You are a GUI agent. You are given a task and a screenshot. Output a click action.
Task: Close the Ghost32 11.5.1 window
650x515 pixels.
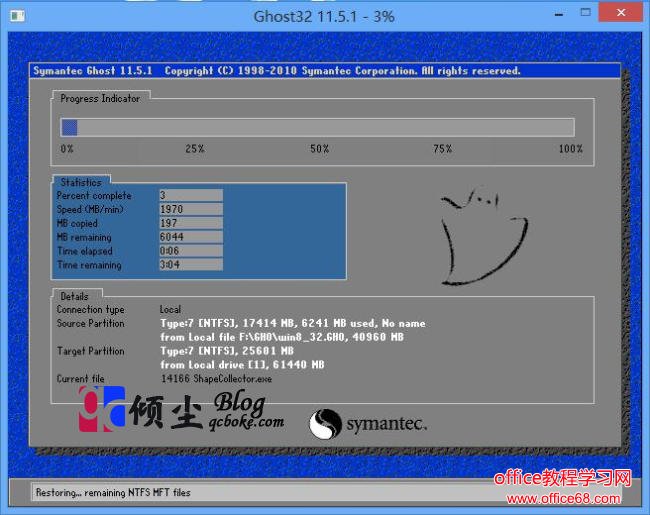pos(620,12)
